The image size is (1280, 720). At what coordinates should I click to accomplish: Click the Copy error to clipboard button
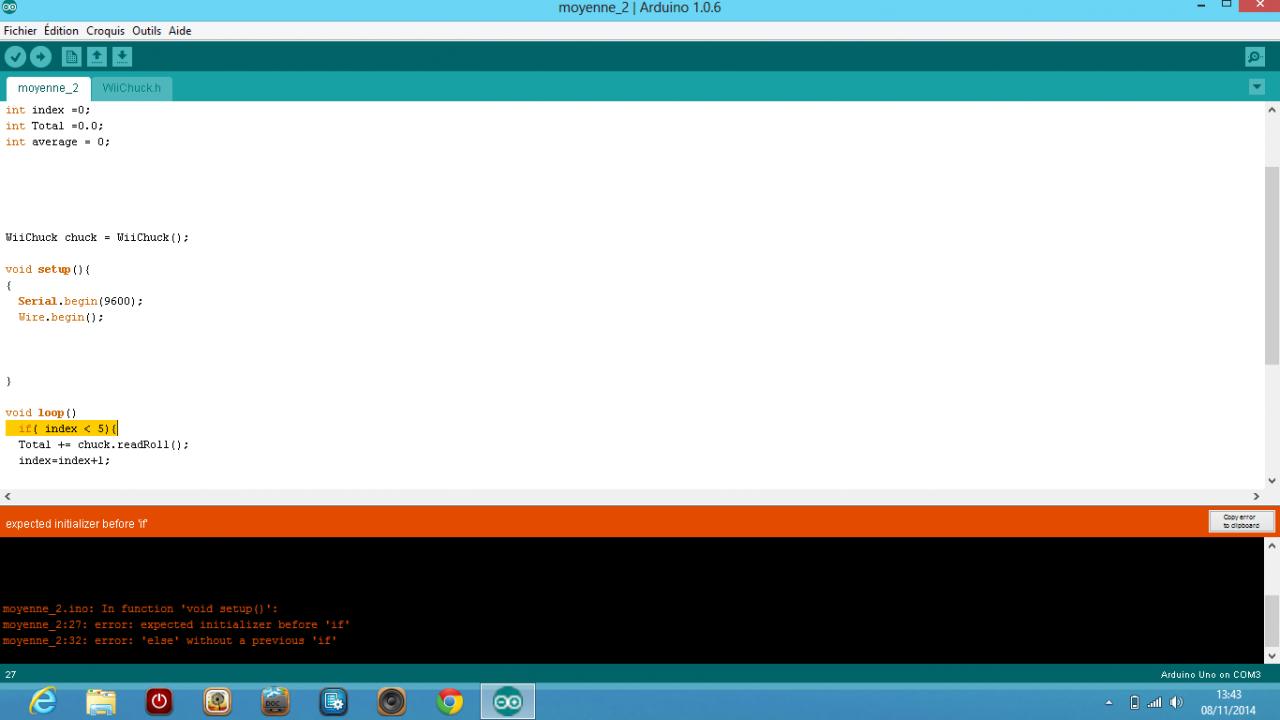pos(1241,521)
